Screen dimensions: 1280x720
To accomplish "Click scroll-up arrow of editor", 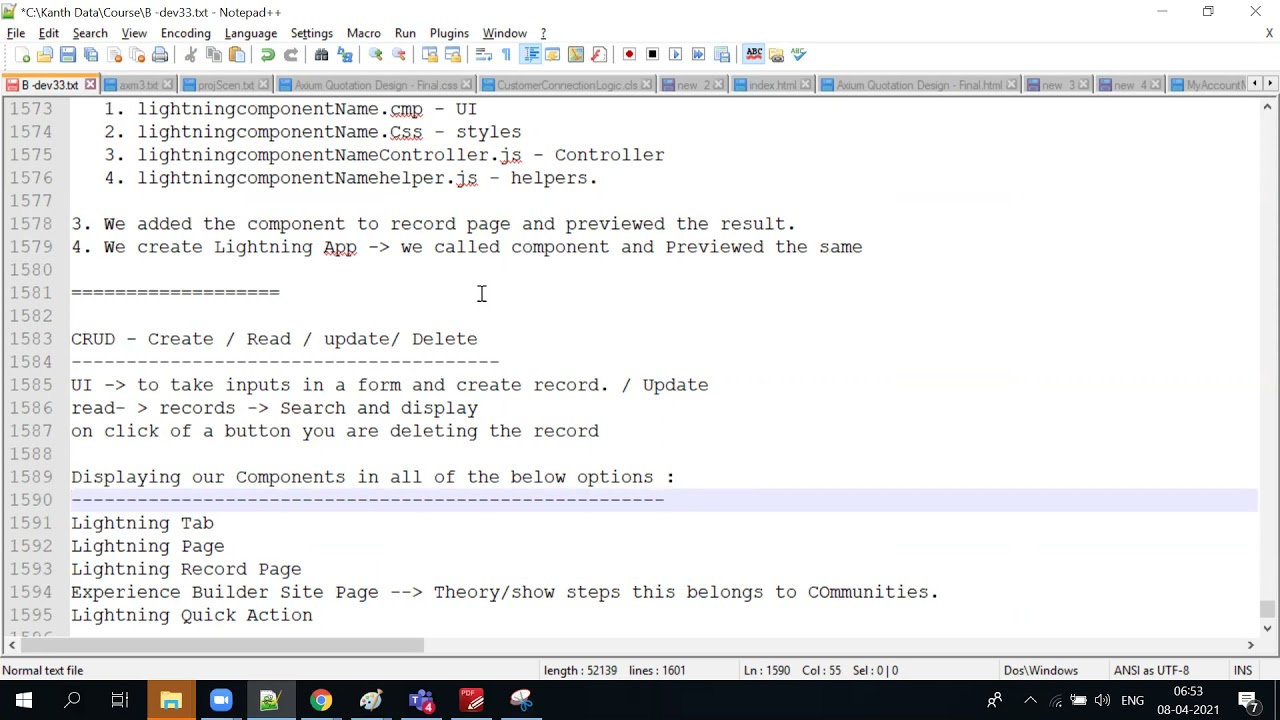I will [1267, 107].
